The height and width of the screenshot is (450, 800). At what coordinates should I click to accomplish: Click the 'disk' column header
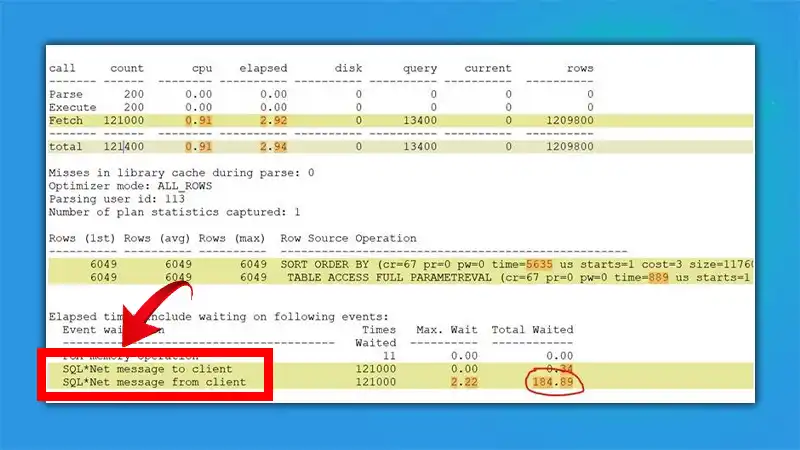coord(348,68)
